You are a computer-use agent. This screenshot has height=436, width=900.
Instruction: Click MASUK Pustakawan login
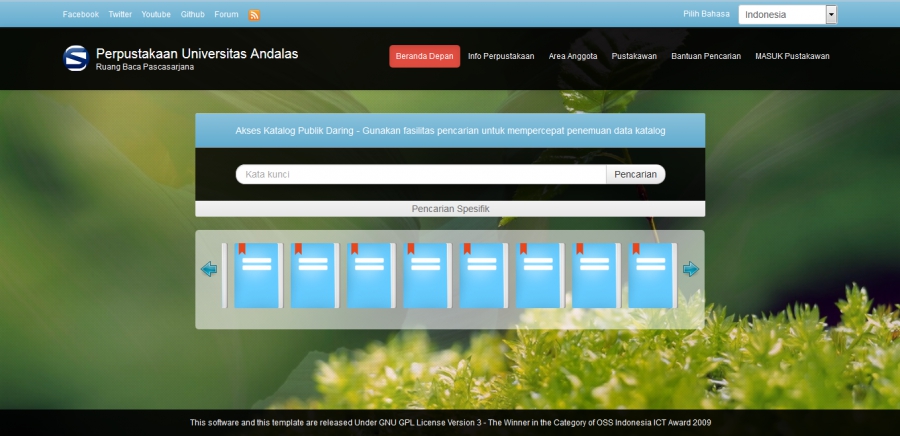[792, 56]
